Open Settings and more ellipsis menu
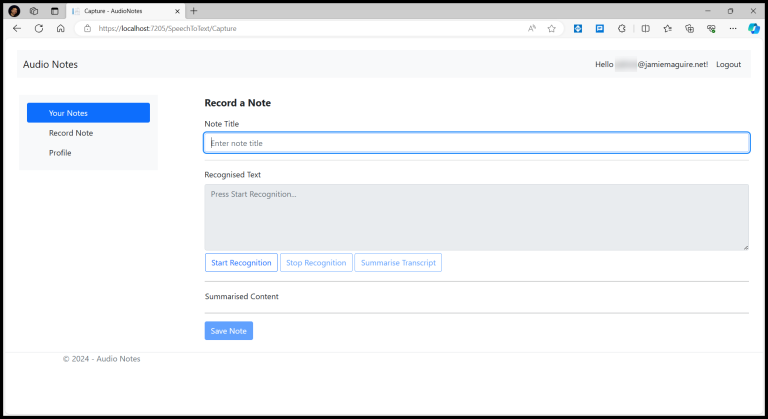The width and height of the screenshot is (768, 419). click(x=733, y=28)
